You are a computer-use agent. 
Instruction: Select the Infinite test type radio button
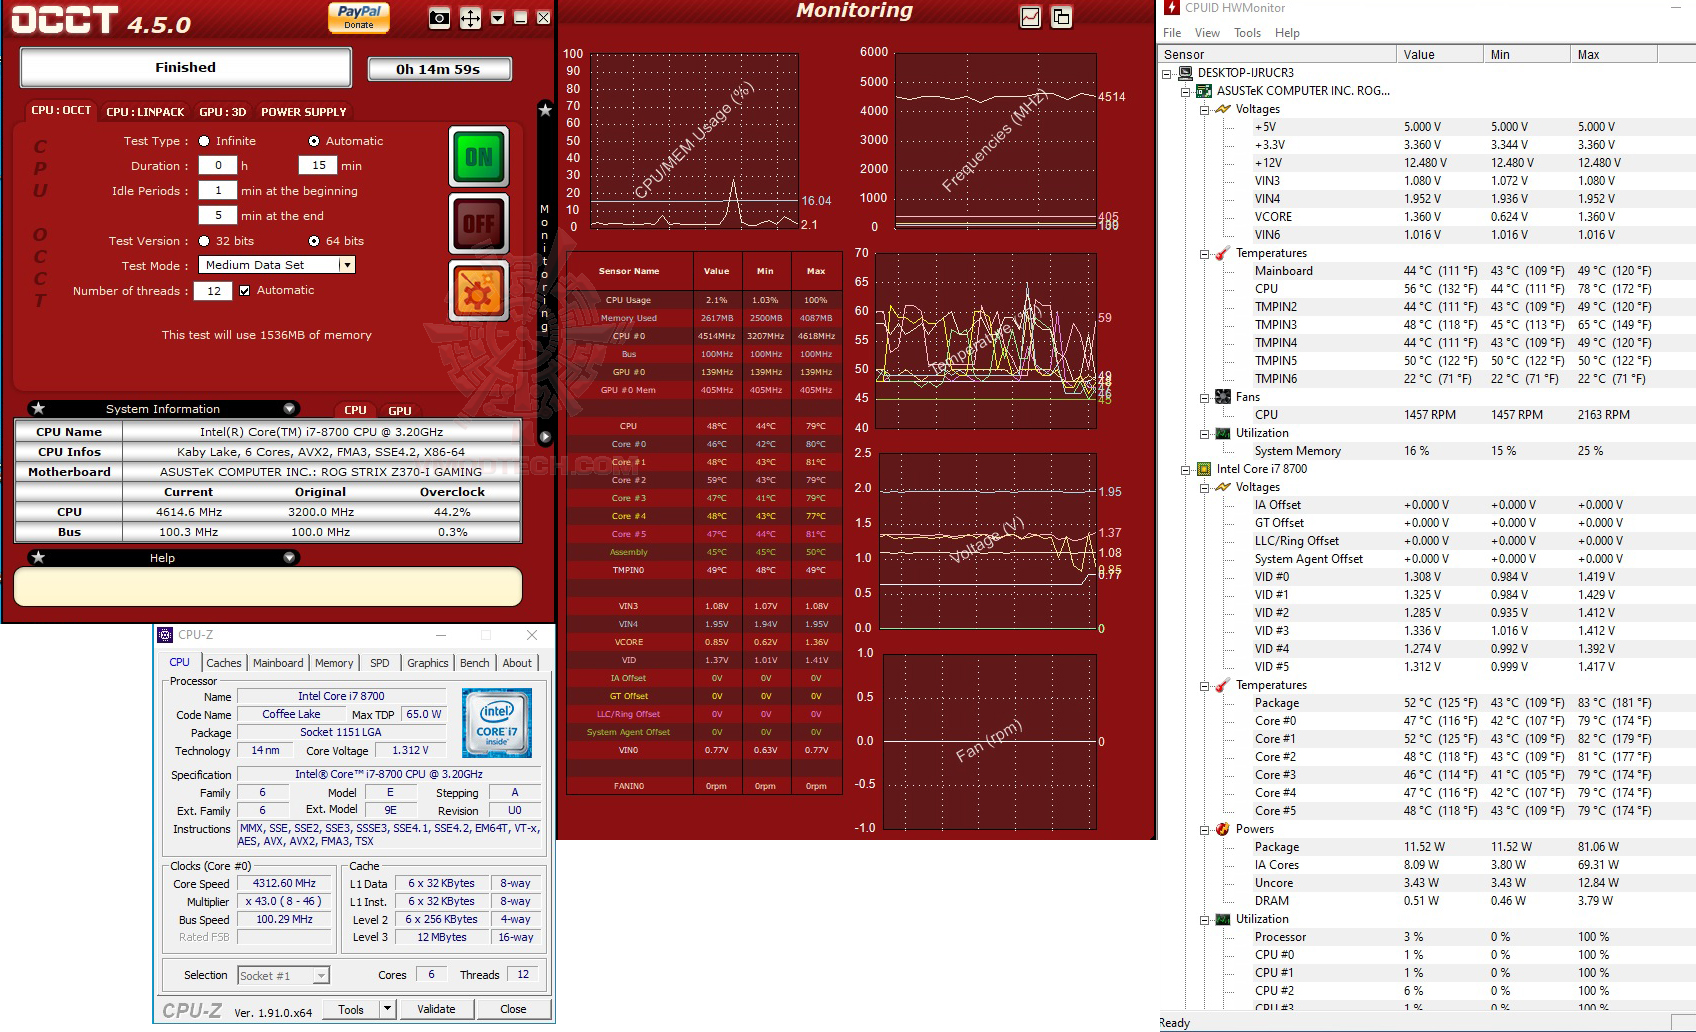[x=204, y=141]
